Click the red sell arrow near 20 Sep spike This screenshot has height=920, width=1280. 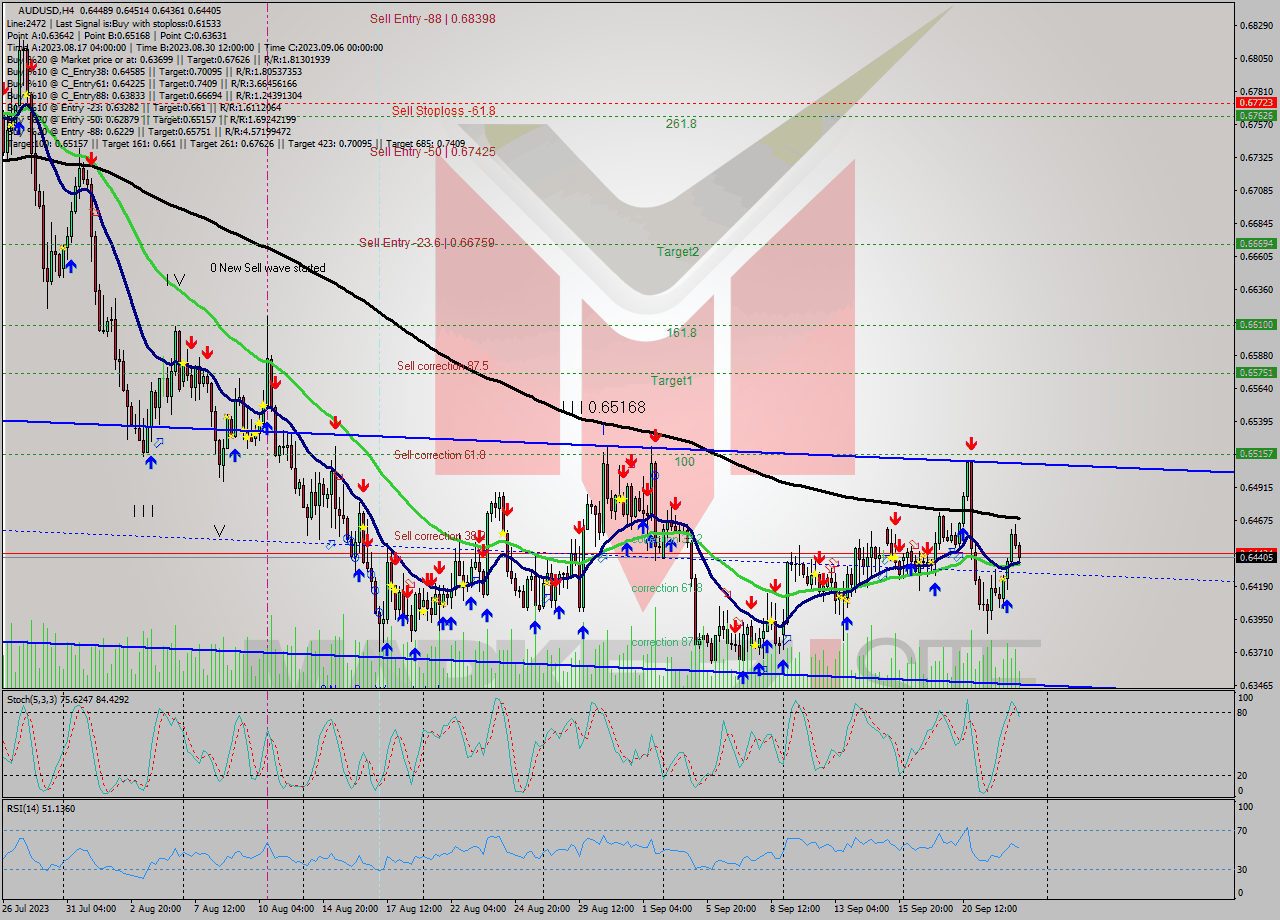(x=970, y=443)
